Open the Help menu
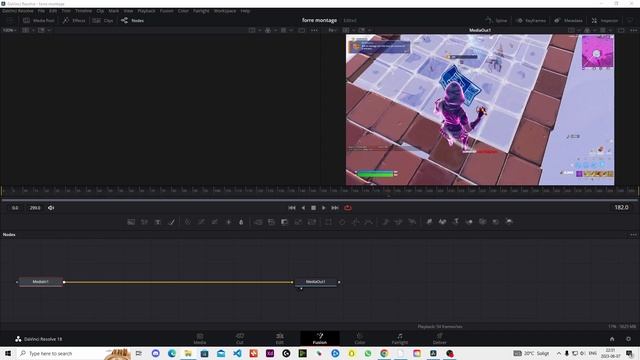The height and width of the screenshot is (360, 640). pos(245,11)
